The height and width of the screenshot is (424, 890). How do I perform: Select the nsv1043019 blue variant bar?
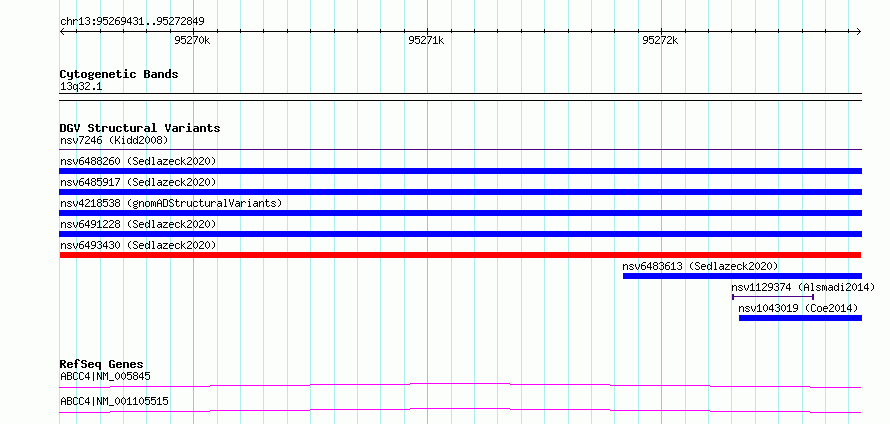pos(800,318)
